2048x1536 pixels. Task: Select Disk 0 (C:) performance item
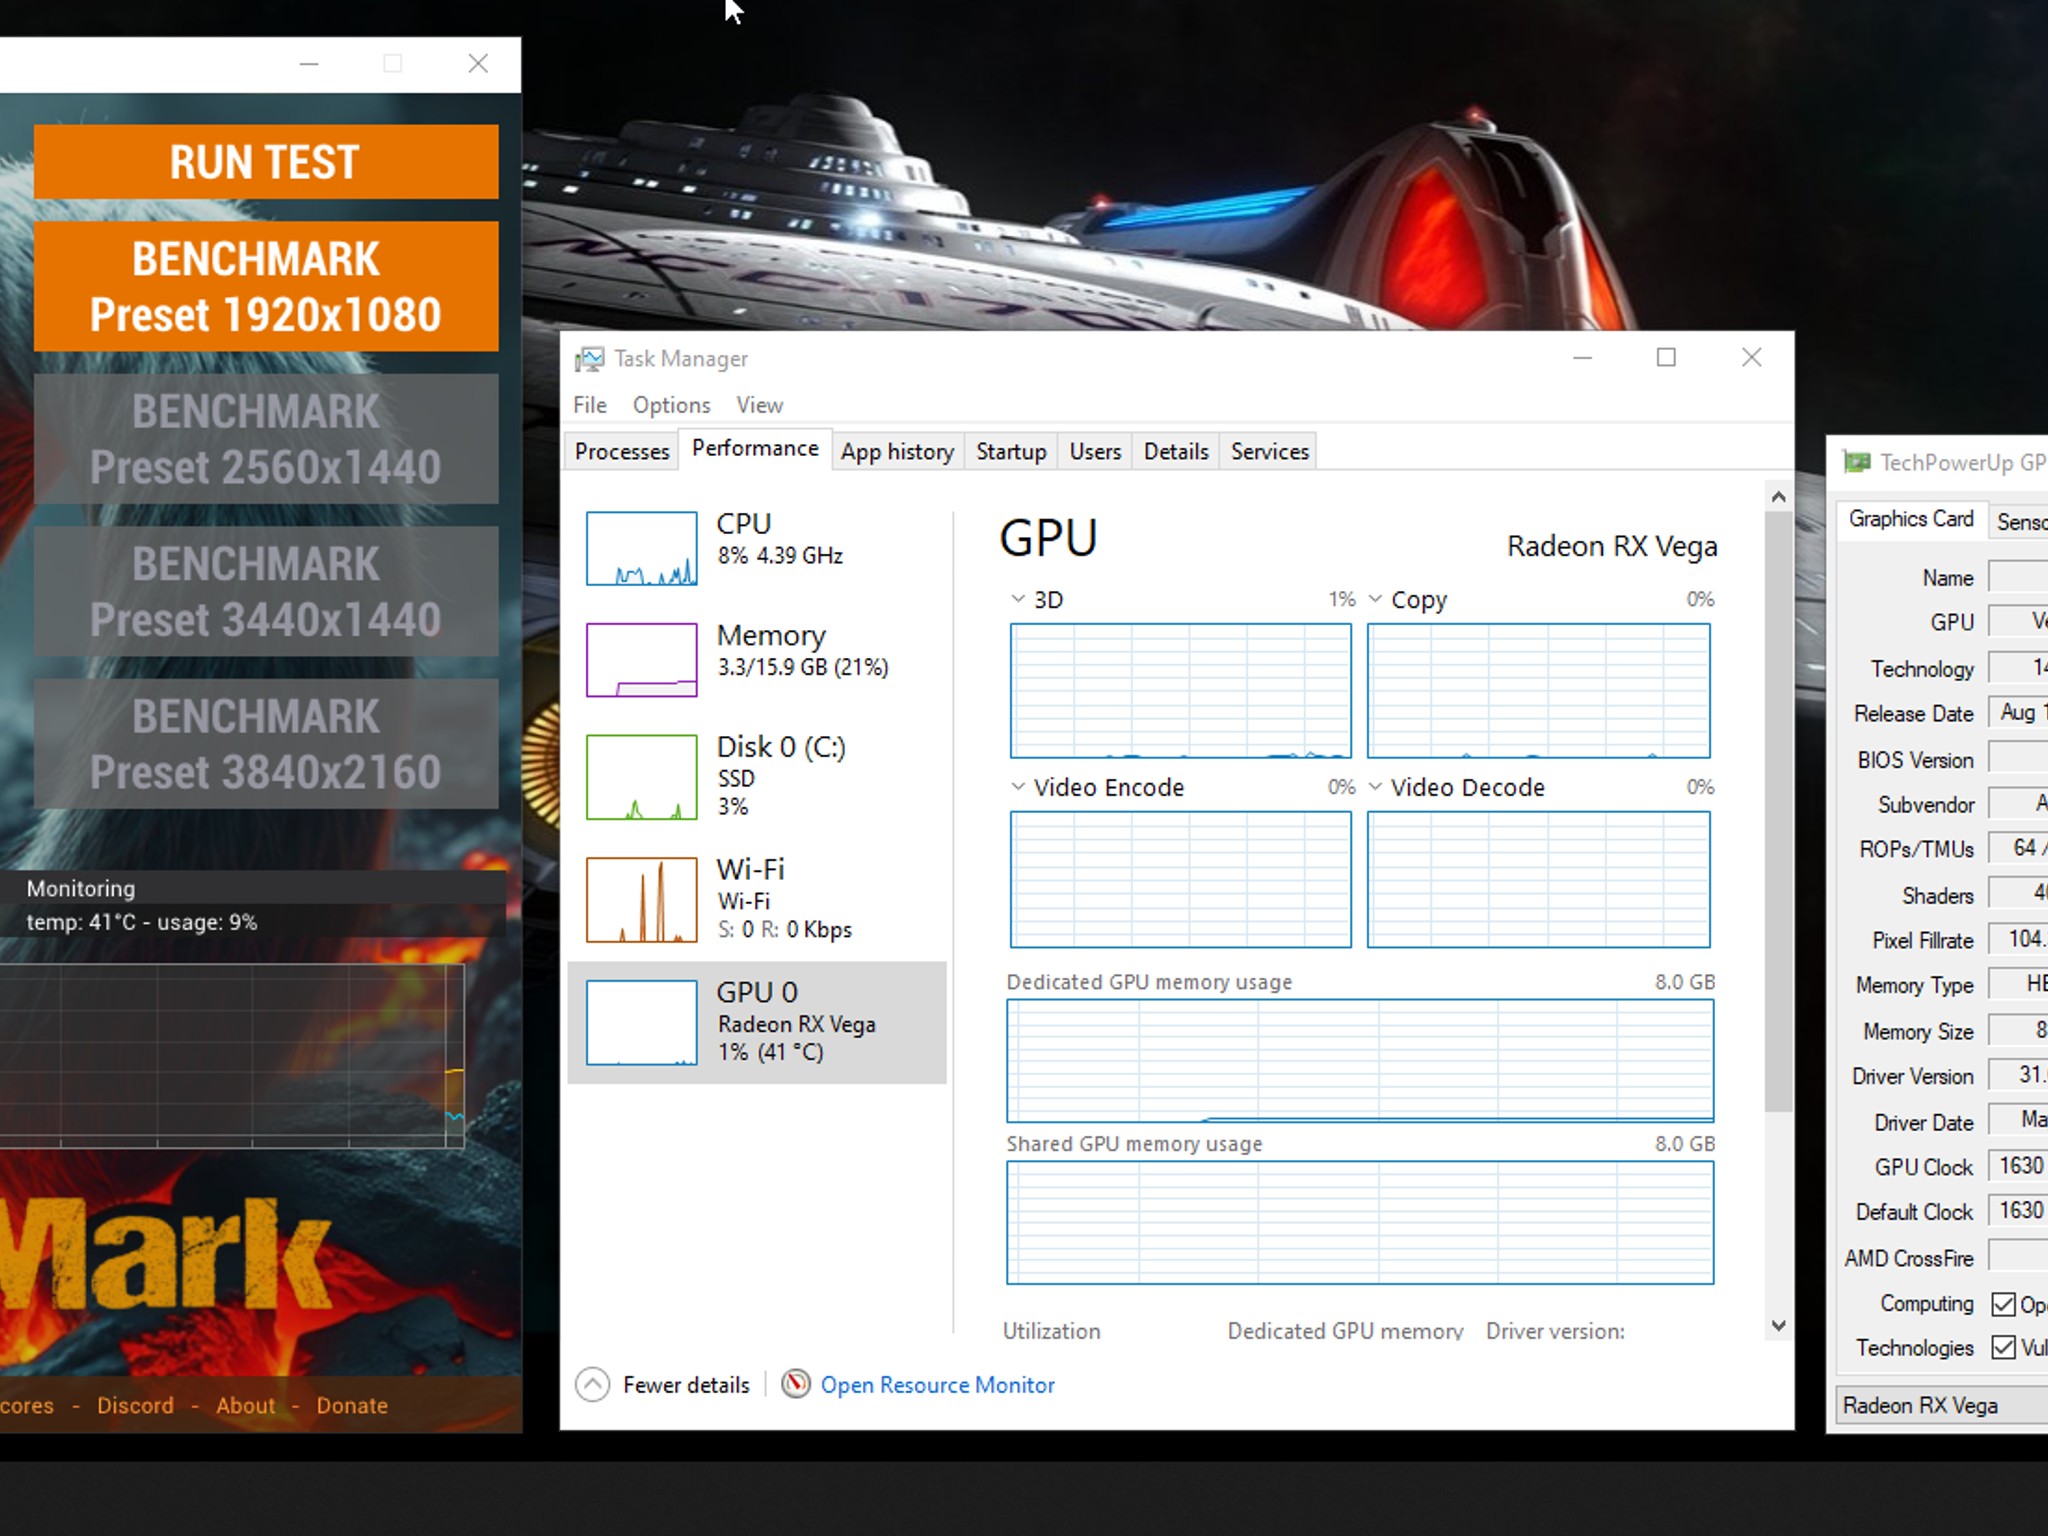coord(757,776)
